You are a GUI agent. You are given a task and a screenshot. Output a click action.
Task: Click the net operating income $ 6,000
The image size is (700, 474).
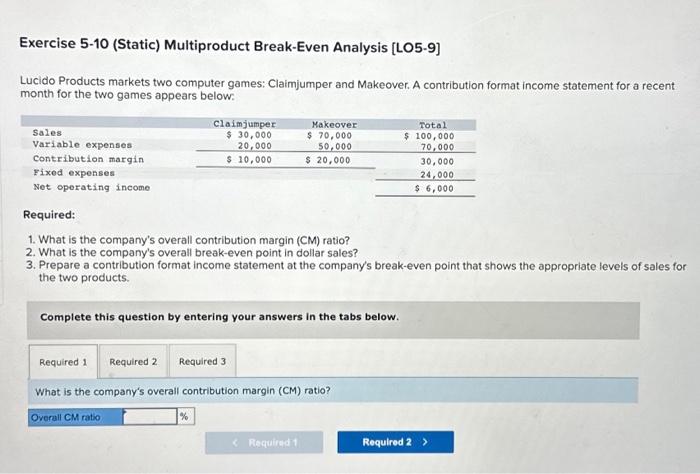click(434, 188)
